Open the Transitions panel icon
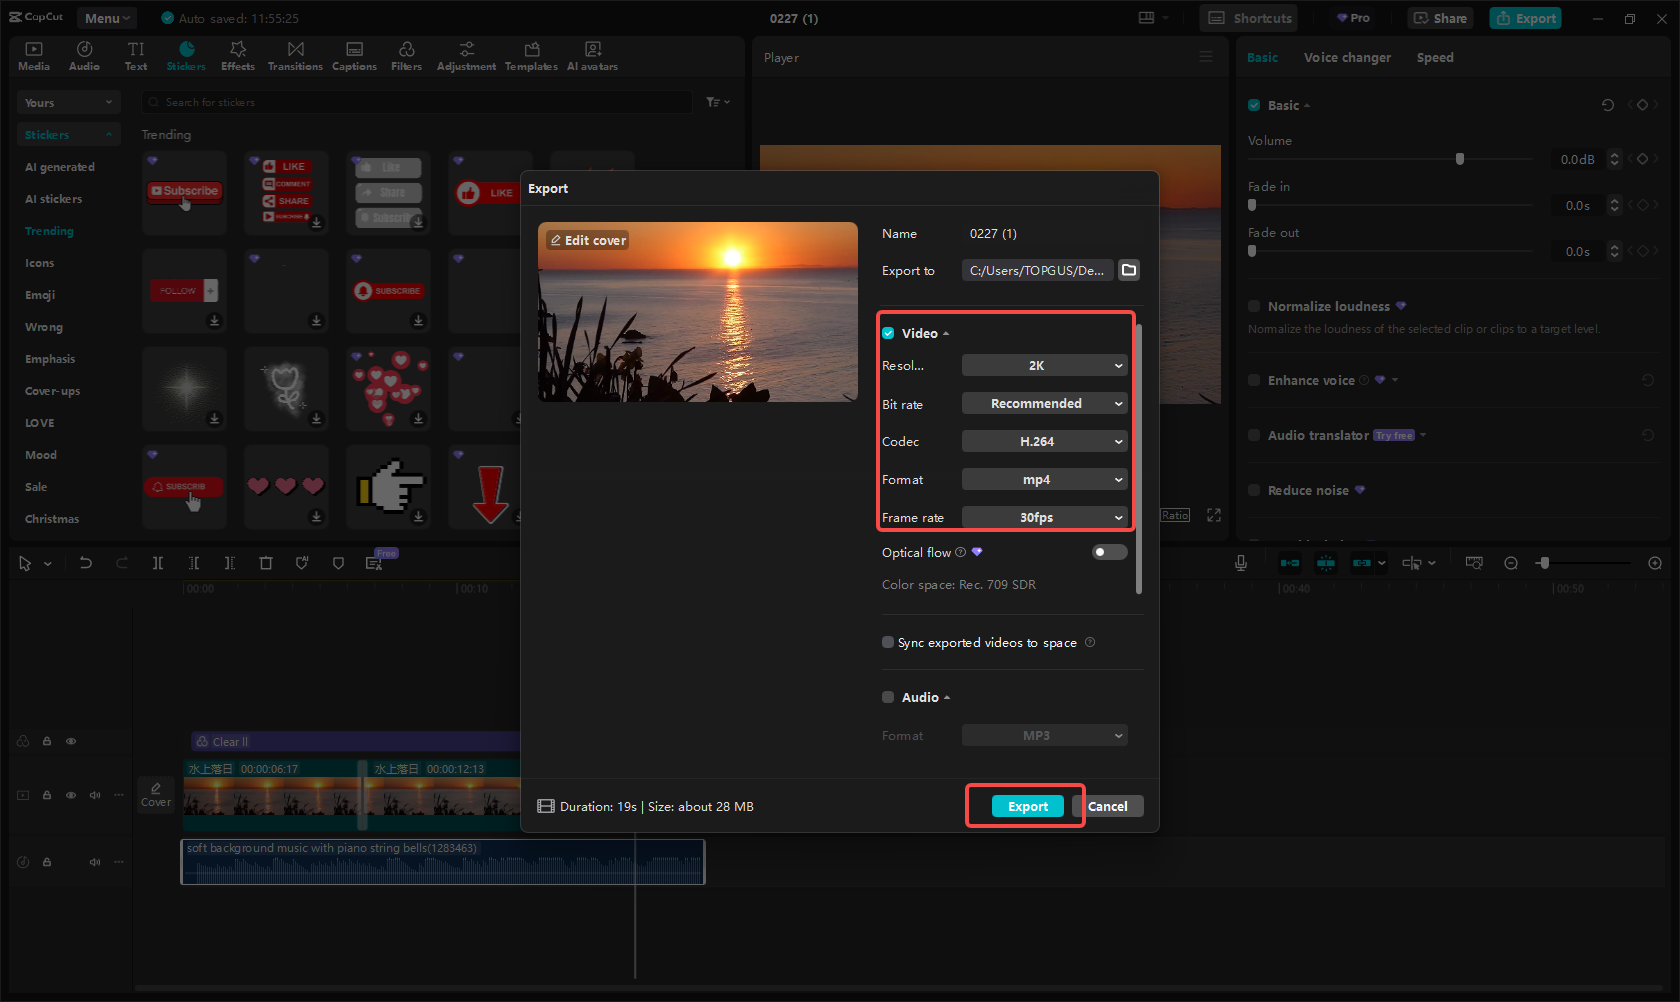 click(x=295, y=56)
